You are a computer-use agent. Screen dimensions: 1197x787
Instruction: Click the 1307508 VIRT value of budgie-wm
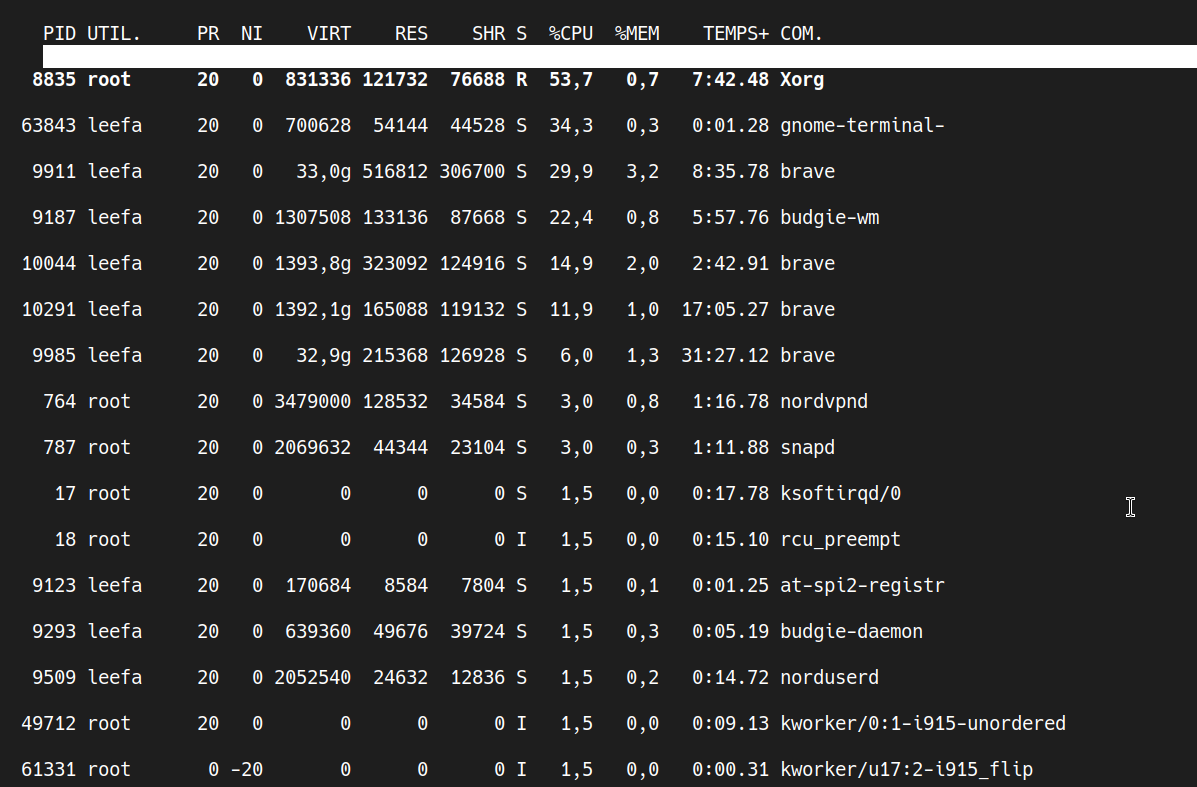tap(313, 218)
